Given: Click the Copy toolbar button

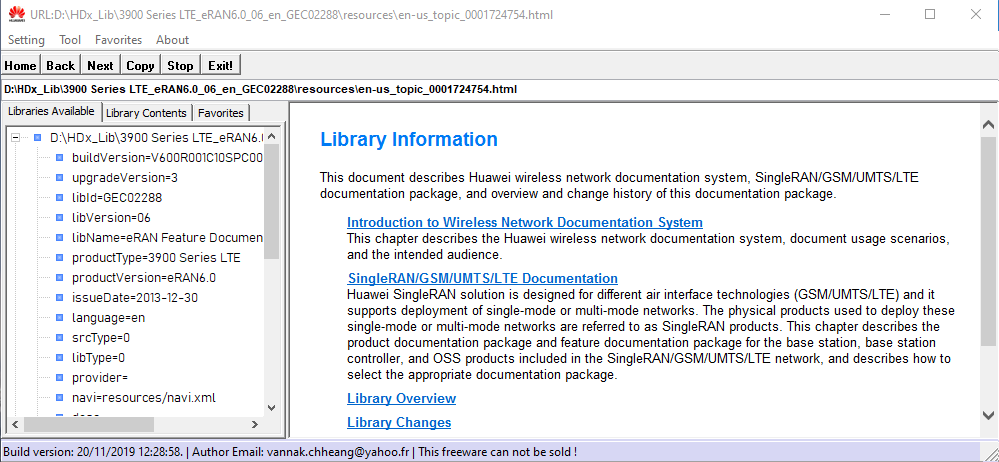Looking at the screenshot, I should point(140,66).
